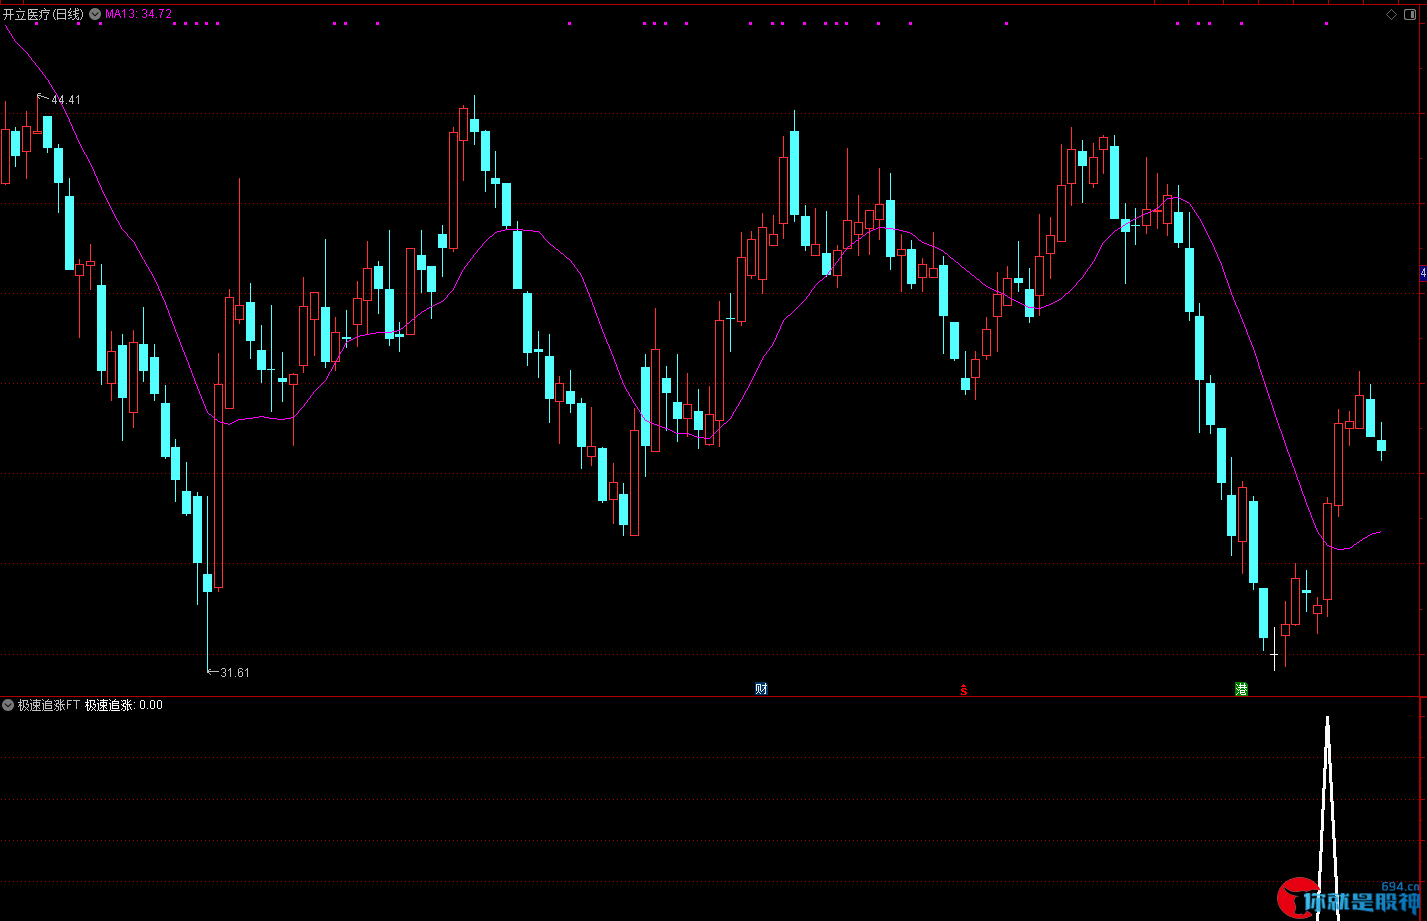Click the 31.61 low price label
The image size is (1427, 921).
coord(235,673)
